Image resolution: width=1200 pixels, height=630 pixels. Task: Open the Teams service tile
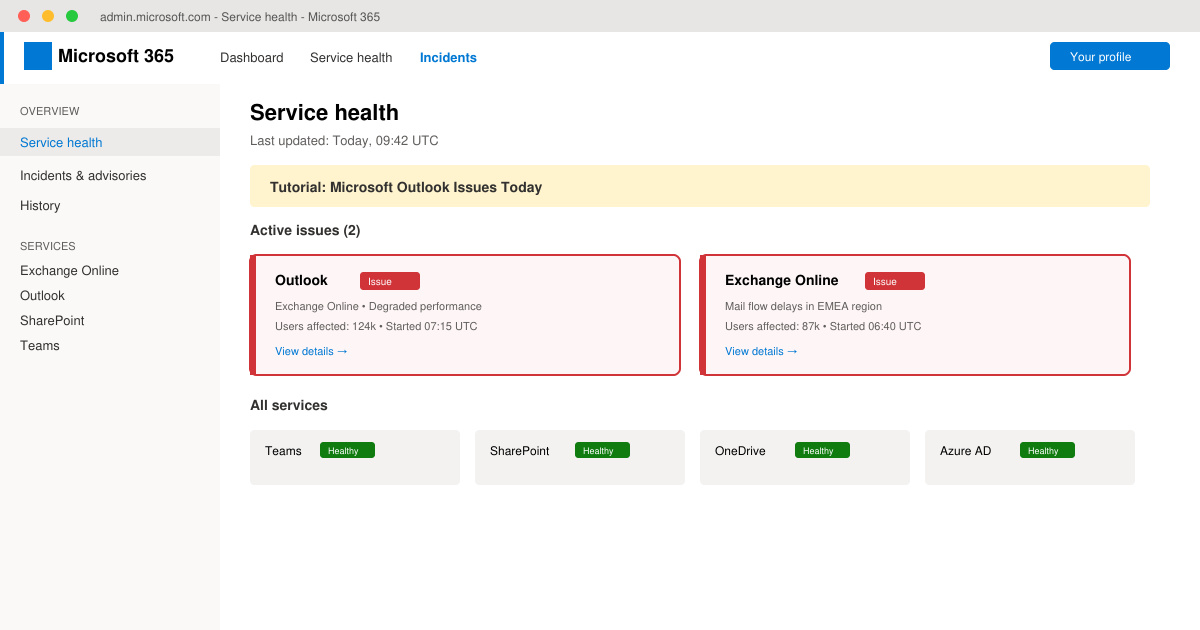355,457
